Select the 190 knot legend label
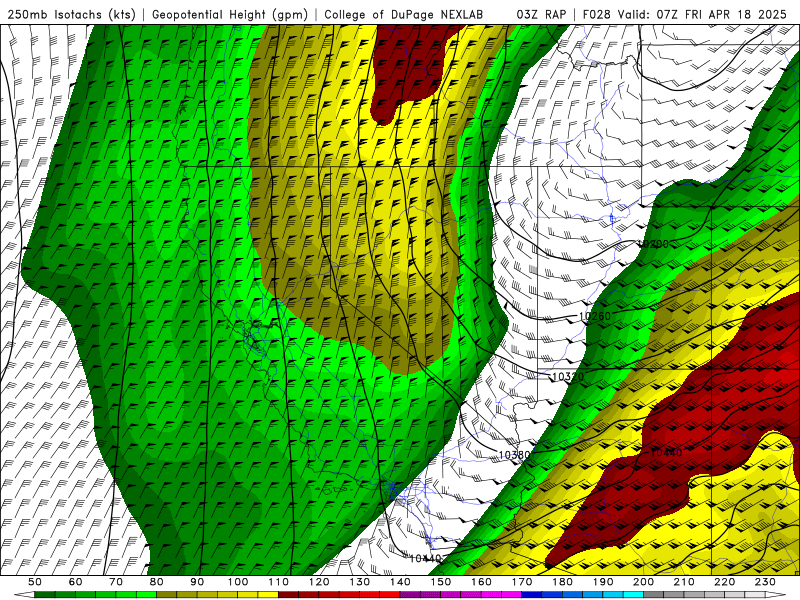Image resolution: width=800 pixels, height=600 pixels. click(604, 582)
